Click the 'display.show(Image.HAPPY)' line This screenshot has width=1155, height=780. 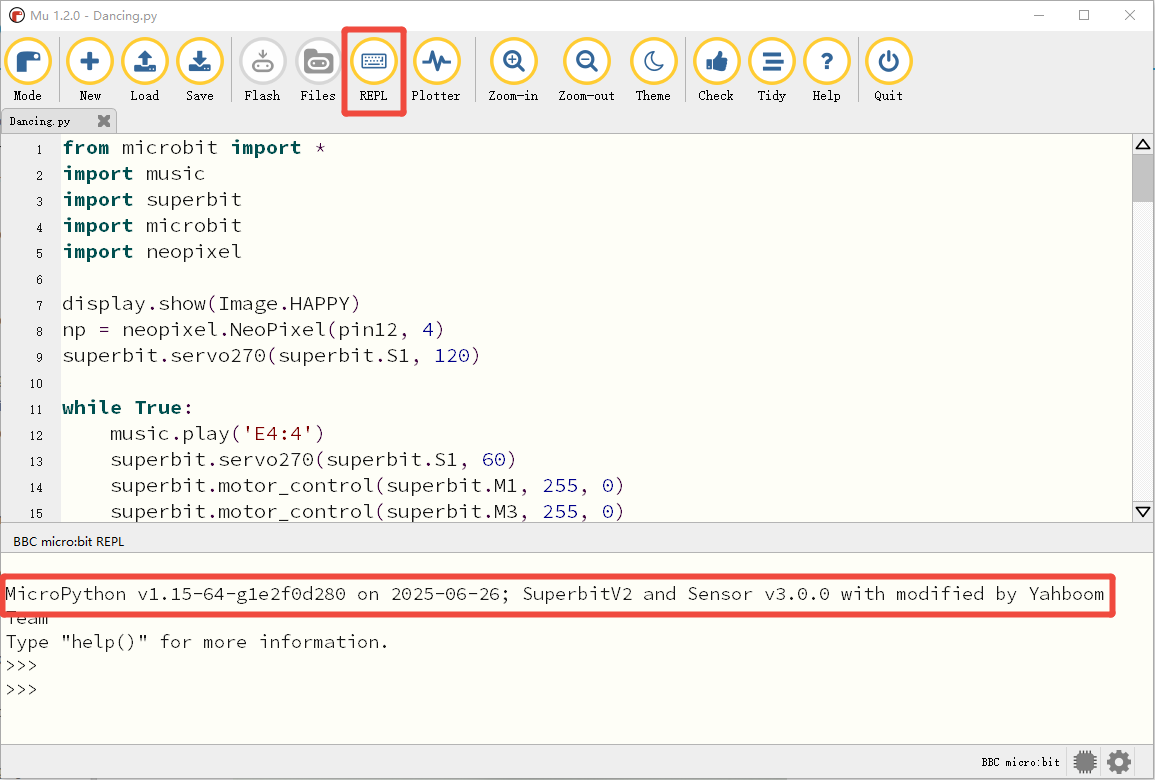pos(211,303)
